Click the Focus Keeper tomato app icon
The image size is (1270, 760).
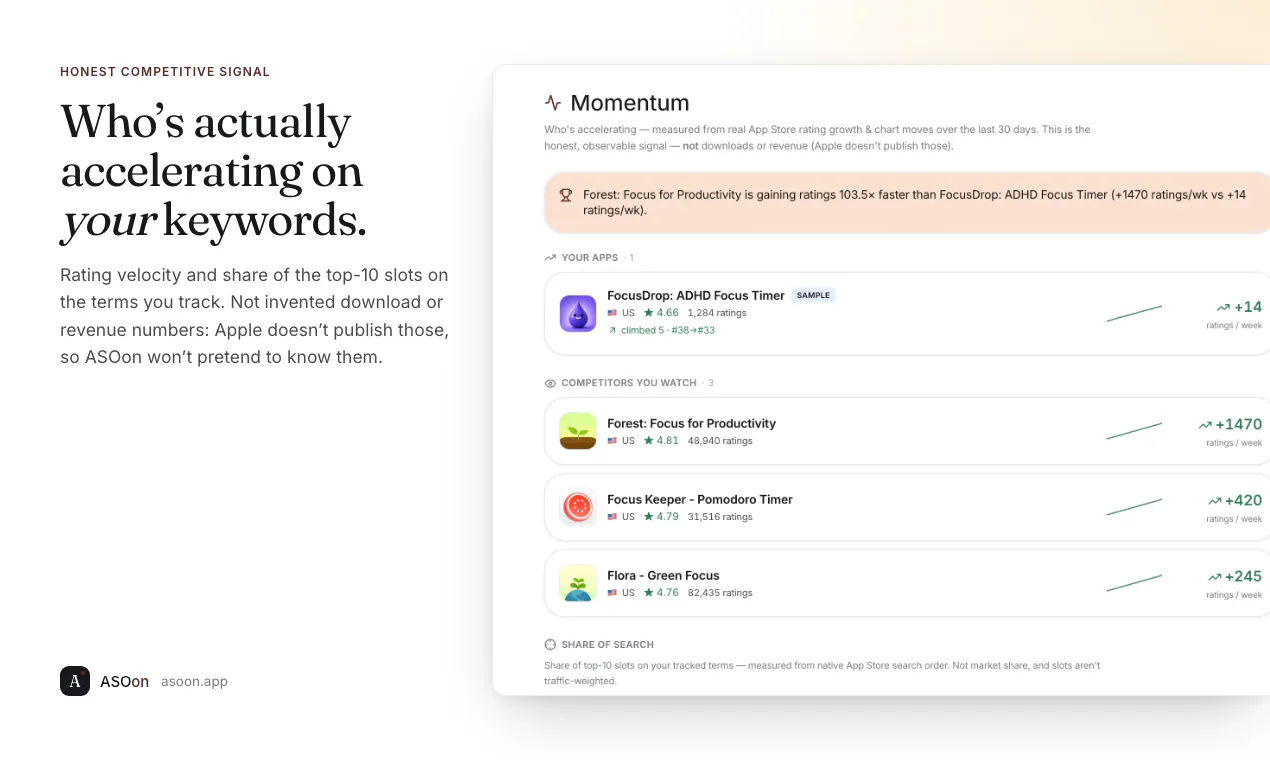(578, 507)
